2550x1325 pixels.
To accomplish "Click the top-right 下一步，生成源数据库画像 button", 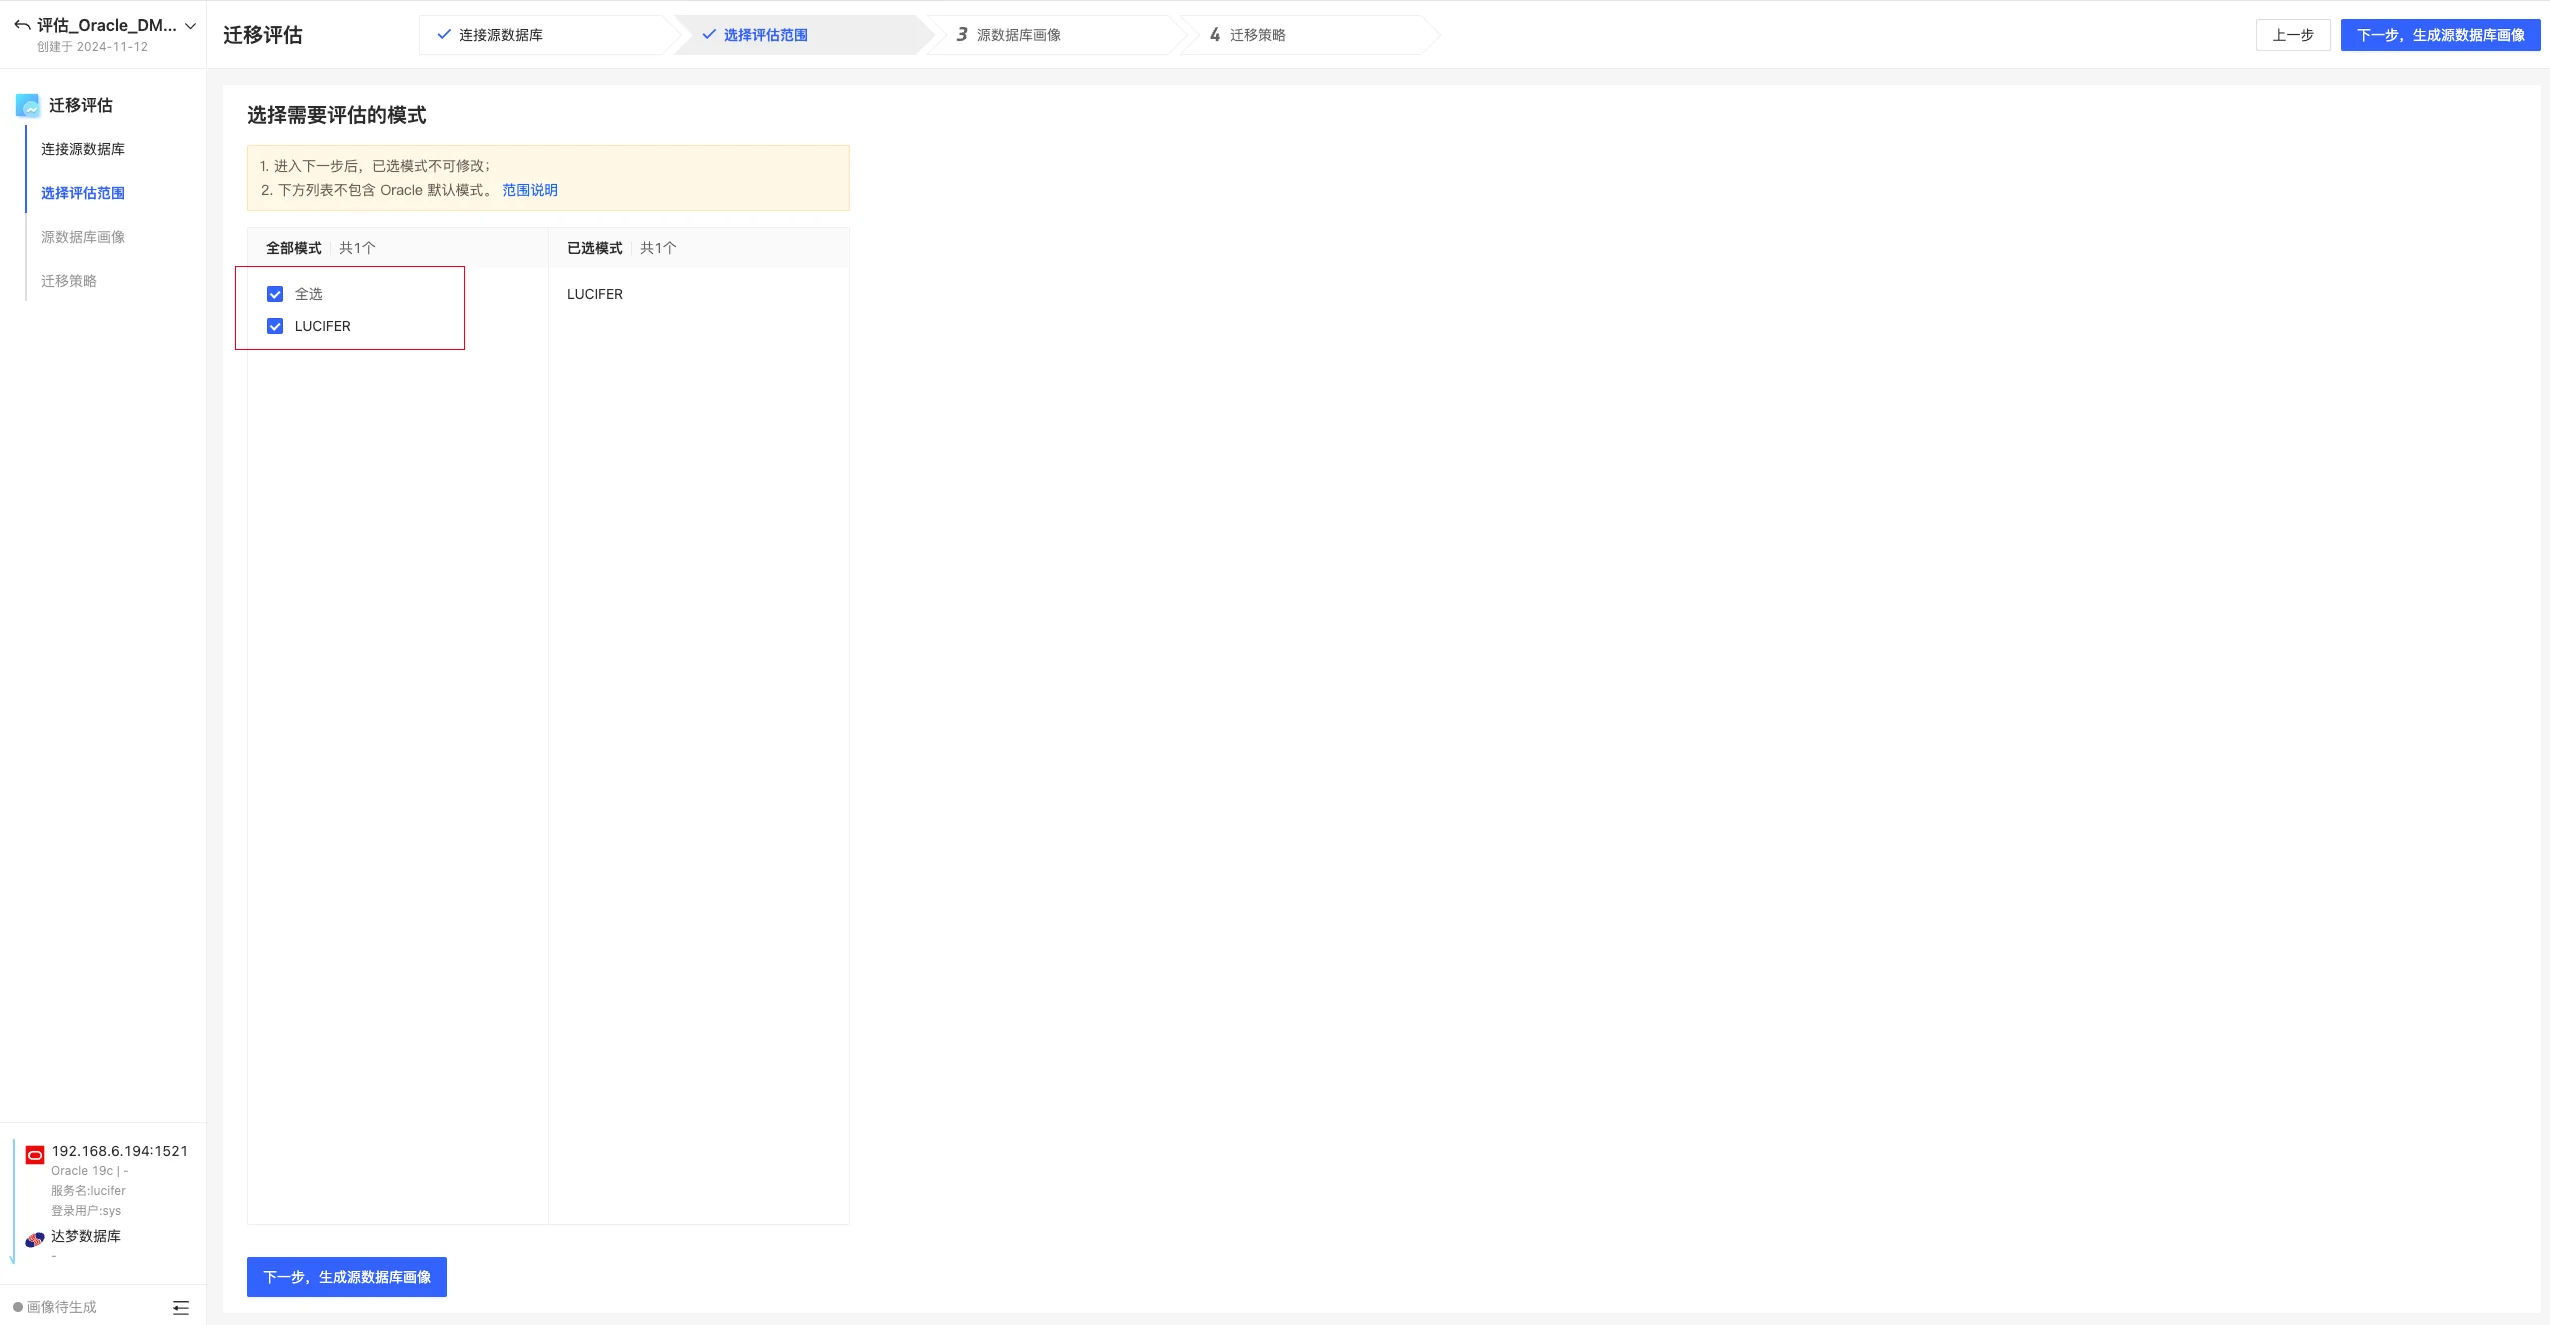I will tap(2440, 35).
